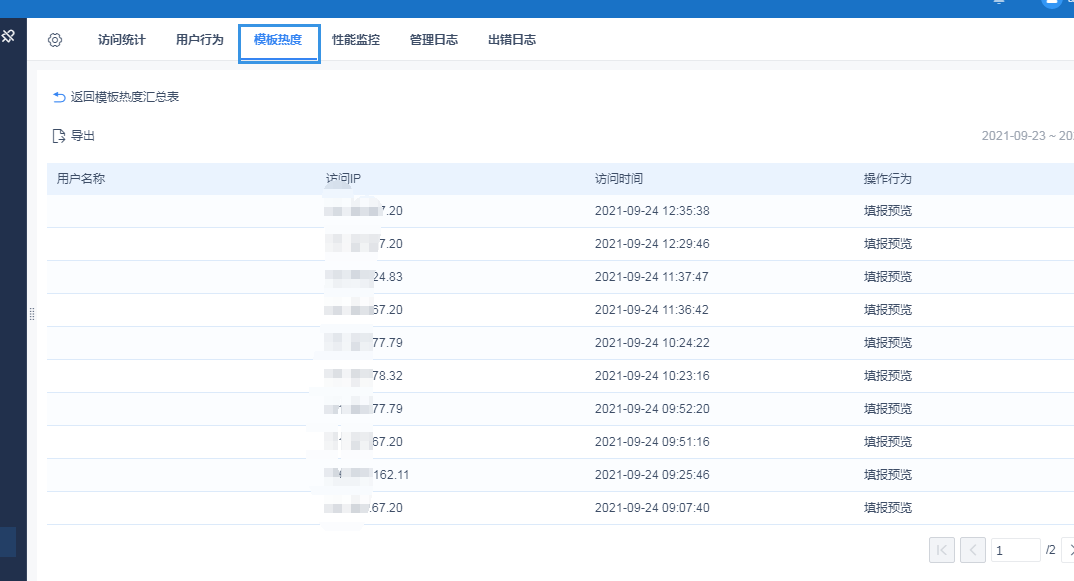Select access time 2021-09-24 12:29:46
Screen dimensions: 1074x581
tap(652, 244)
